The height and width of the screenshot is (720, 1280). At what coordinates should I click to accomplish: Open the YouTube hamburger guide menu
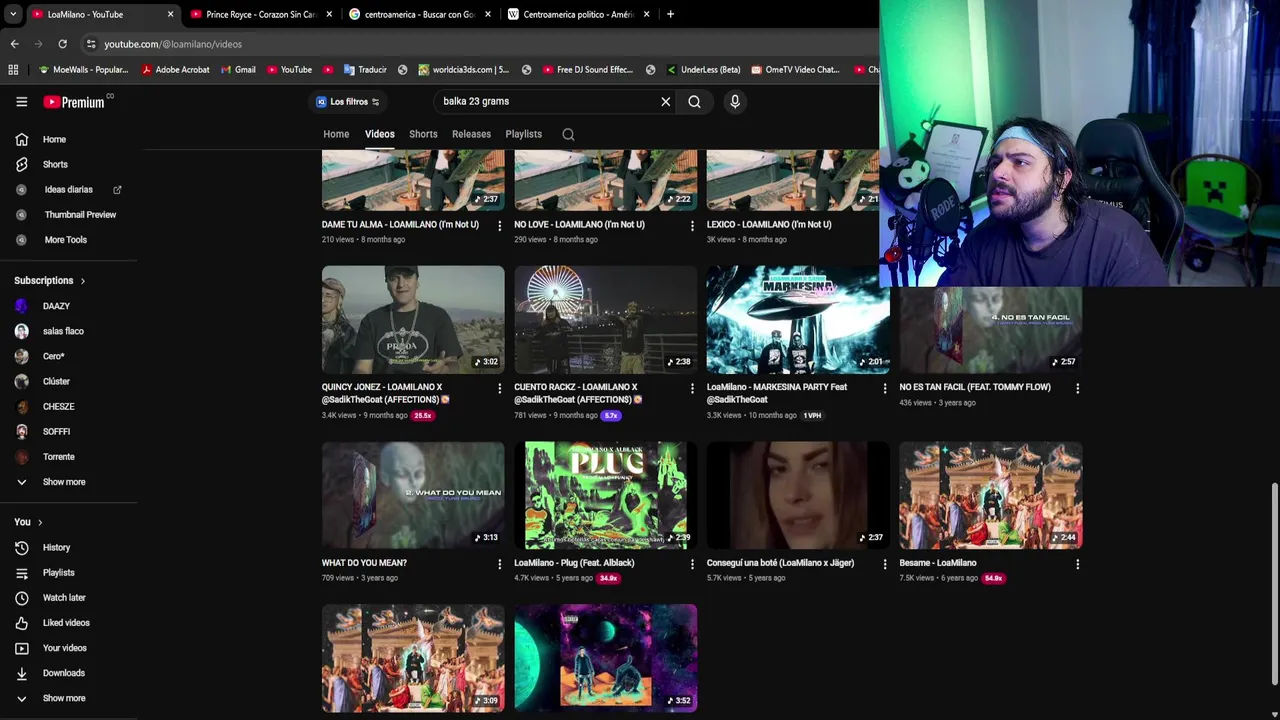(21, 101)
